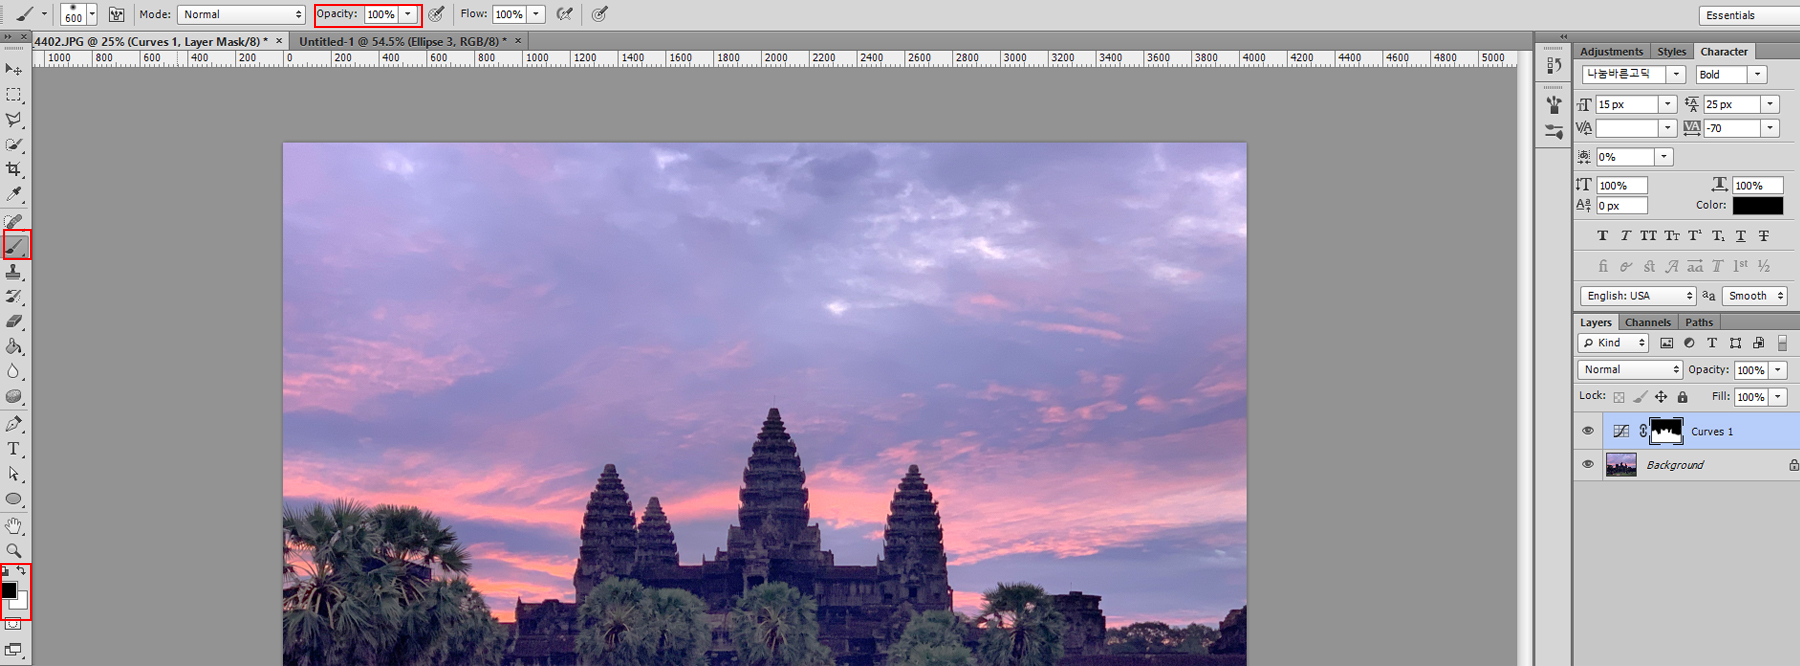Open the Flow value dropdown

pyautogui.click(x=536, y=14)
